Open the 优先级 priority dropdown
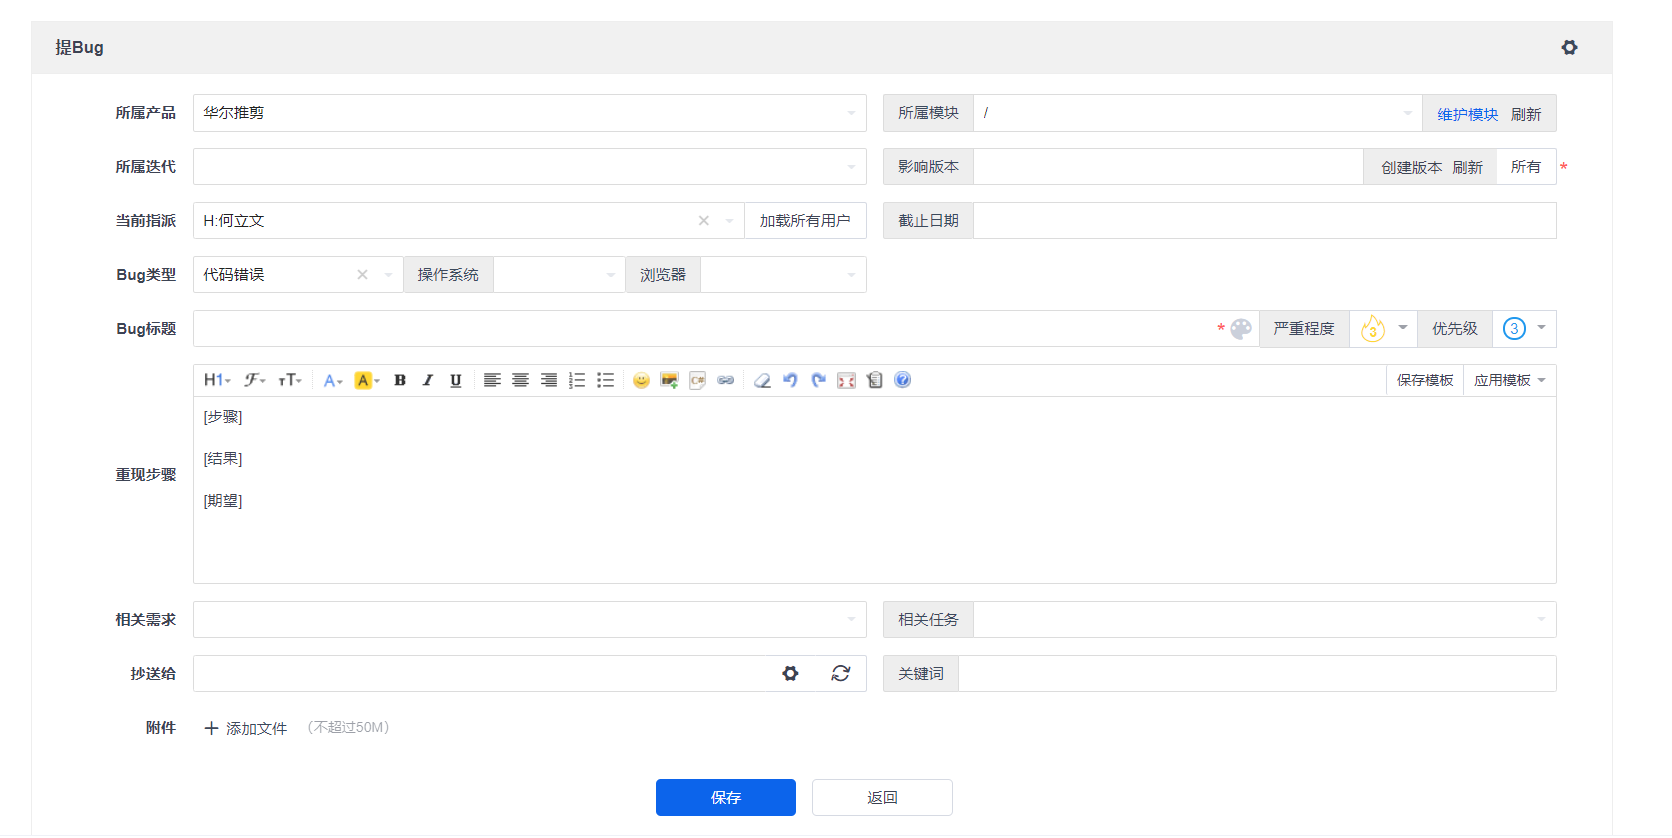 (x=1524, y=329)
